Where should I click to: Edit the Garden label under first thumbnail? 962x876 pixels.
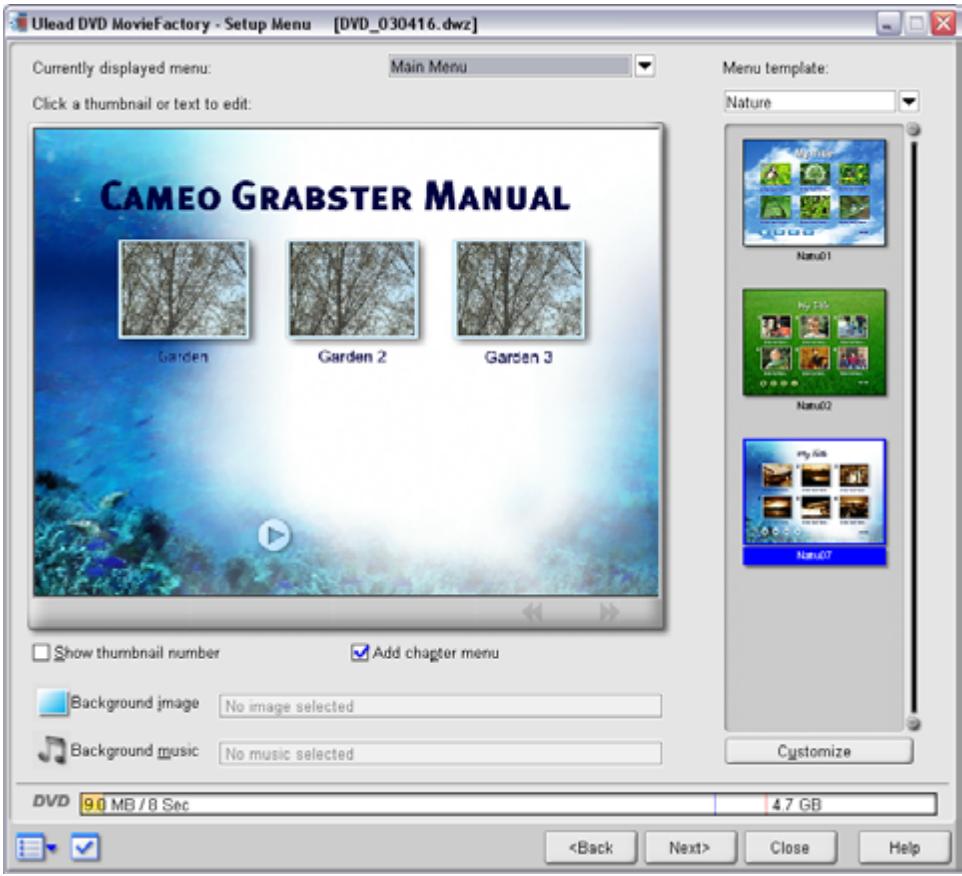click(183, 357)
